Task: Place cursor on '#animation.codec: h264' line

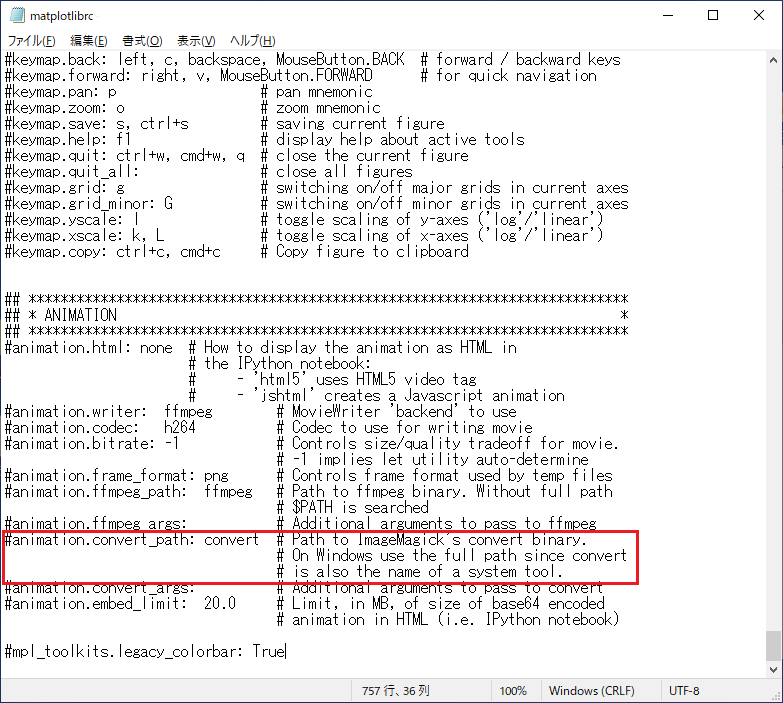Action: [269, 427]
